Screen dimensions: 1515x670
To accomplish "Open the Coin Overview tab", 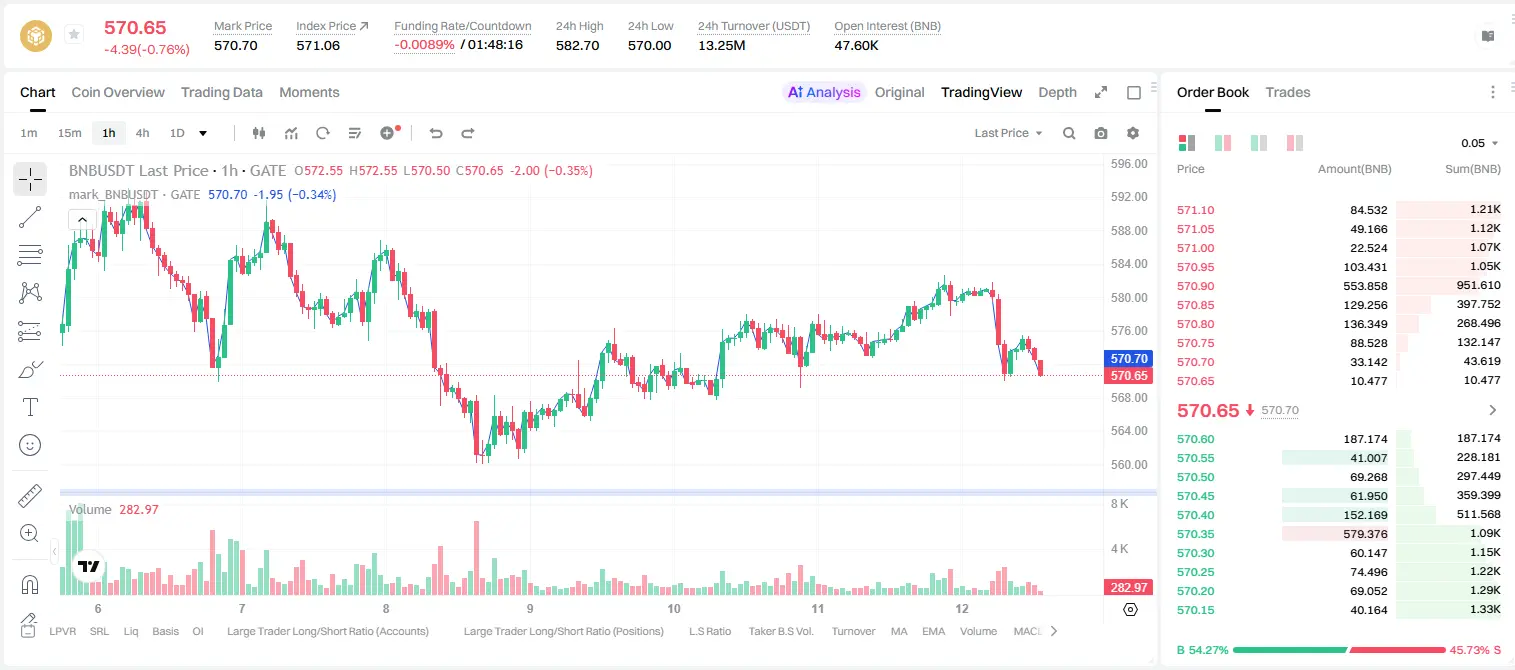I will [x=118, y=92].
